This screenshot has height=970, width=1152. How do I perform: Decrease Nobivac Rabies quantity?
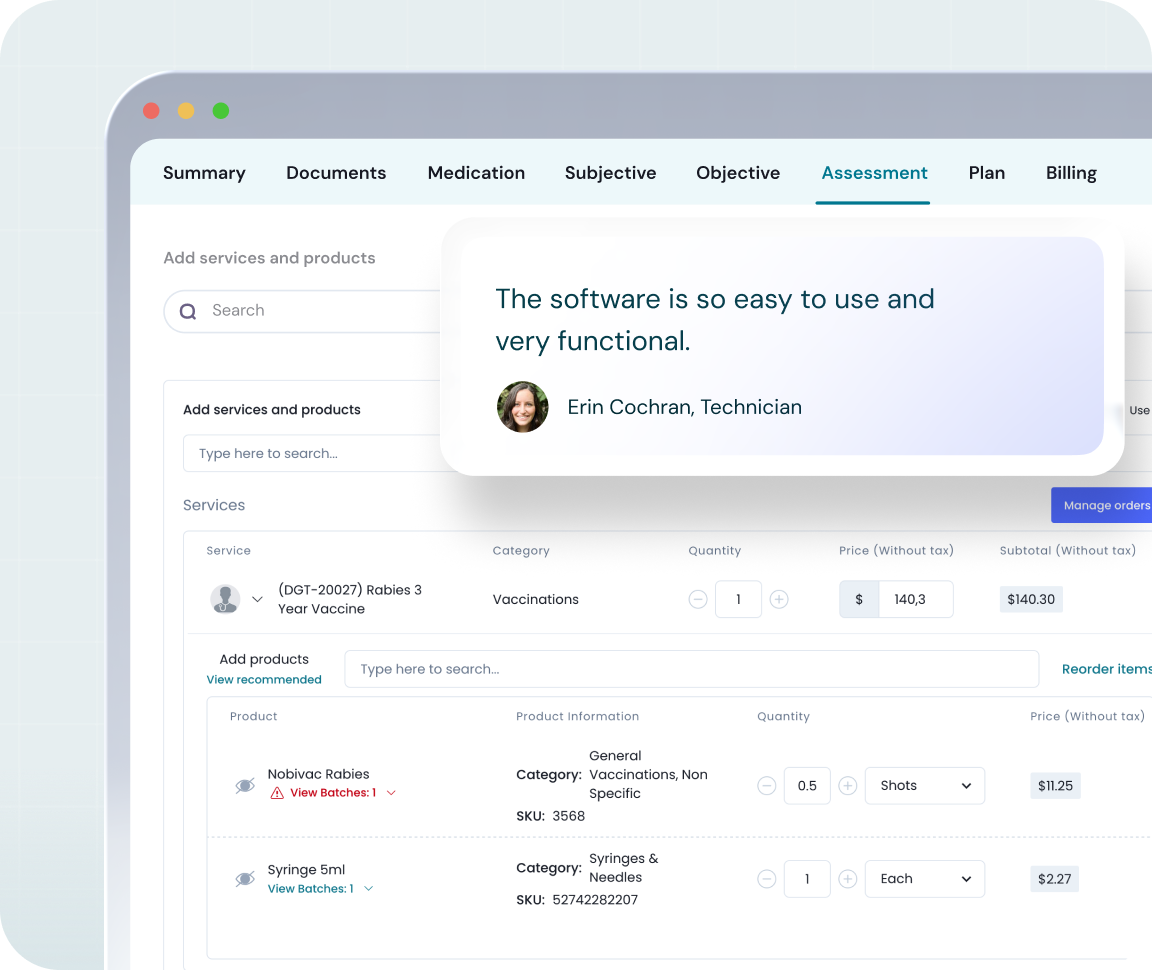click(766, 786)
